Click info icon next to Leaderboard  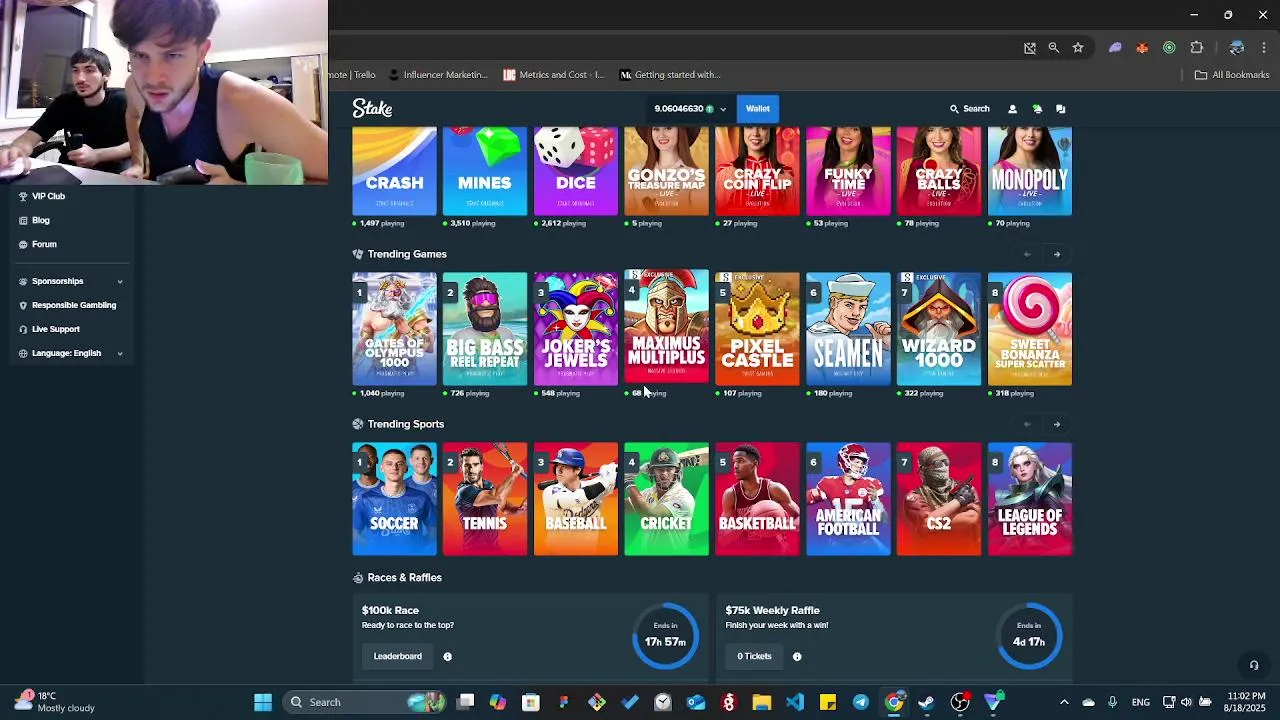pos(447,657)
